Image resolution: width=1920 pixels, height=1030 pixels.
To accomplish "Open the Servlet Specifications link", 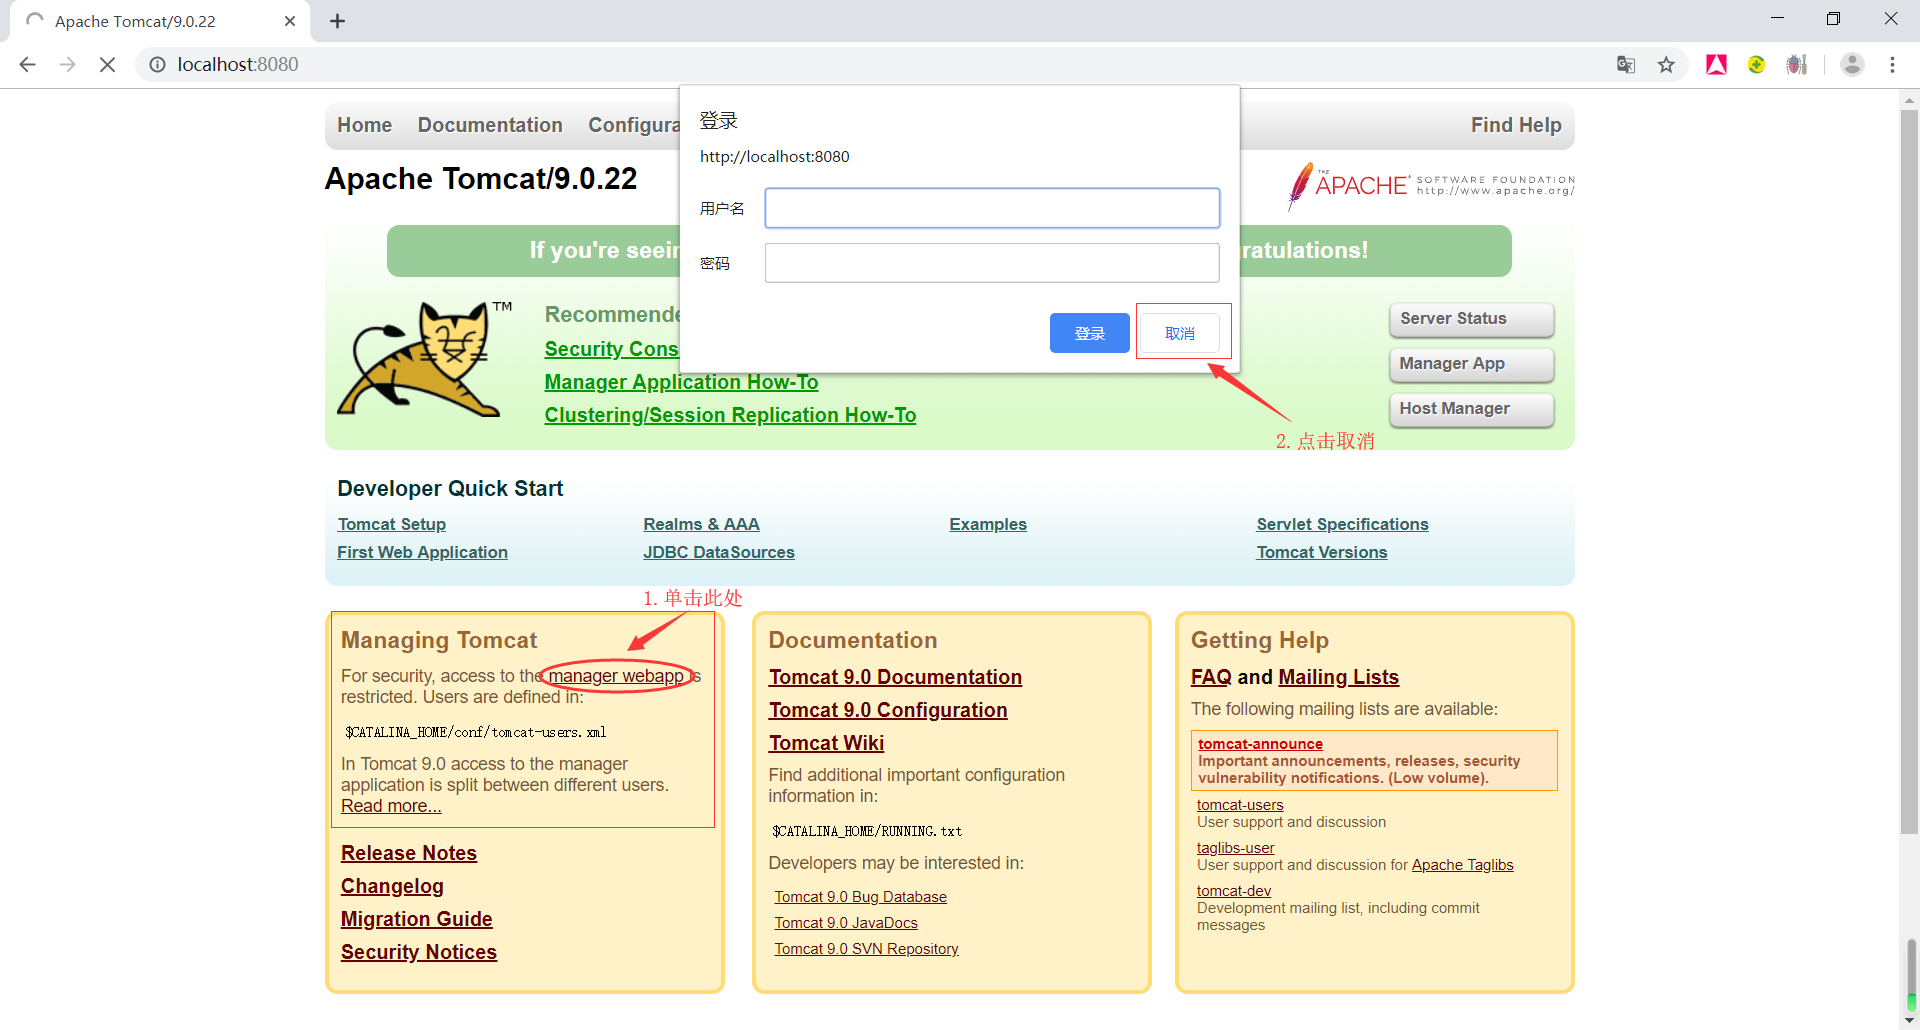I will pyautogui.click(x=1342, y=524).
